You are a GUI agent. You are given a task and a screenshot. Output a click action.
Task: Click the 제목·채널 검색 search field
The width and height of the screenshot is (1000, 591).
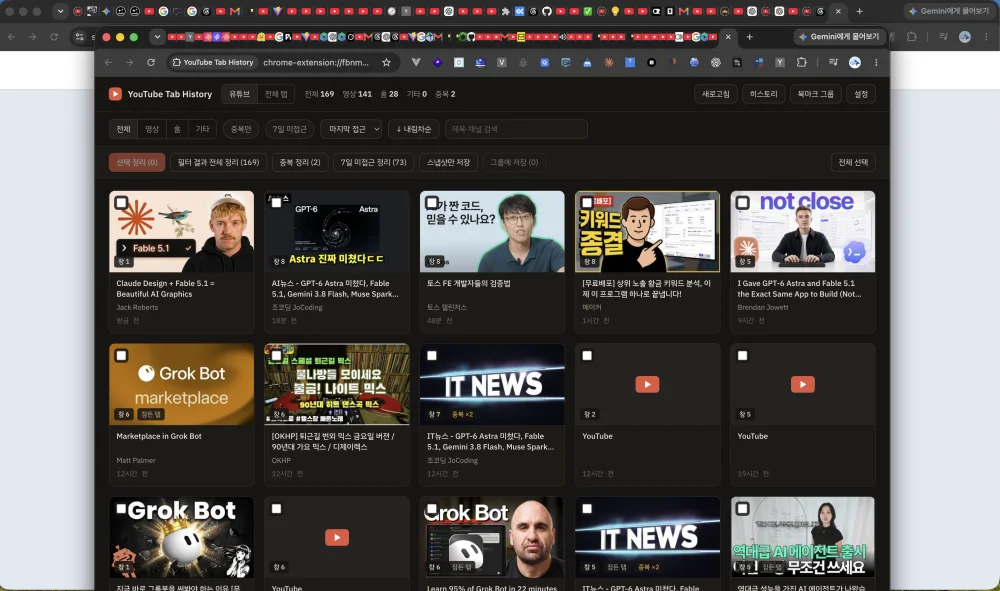[x=516, y=129]
